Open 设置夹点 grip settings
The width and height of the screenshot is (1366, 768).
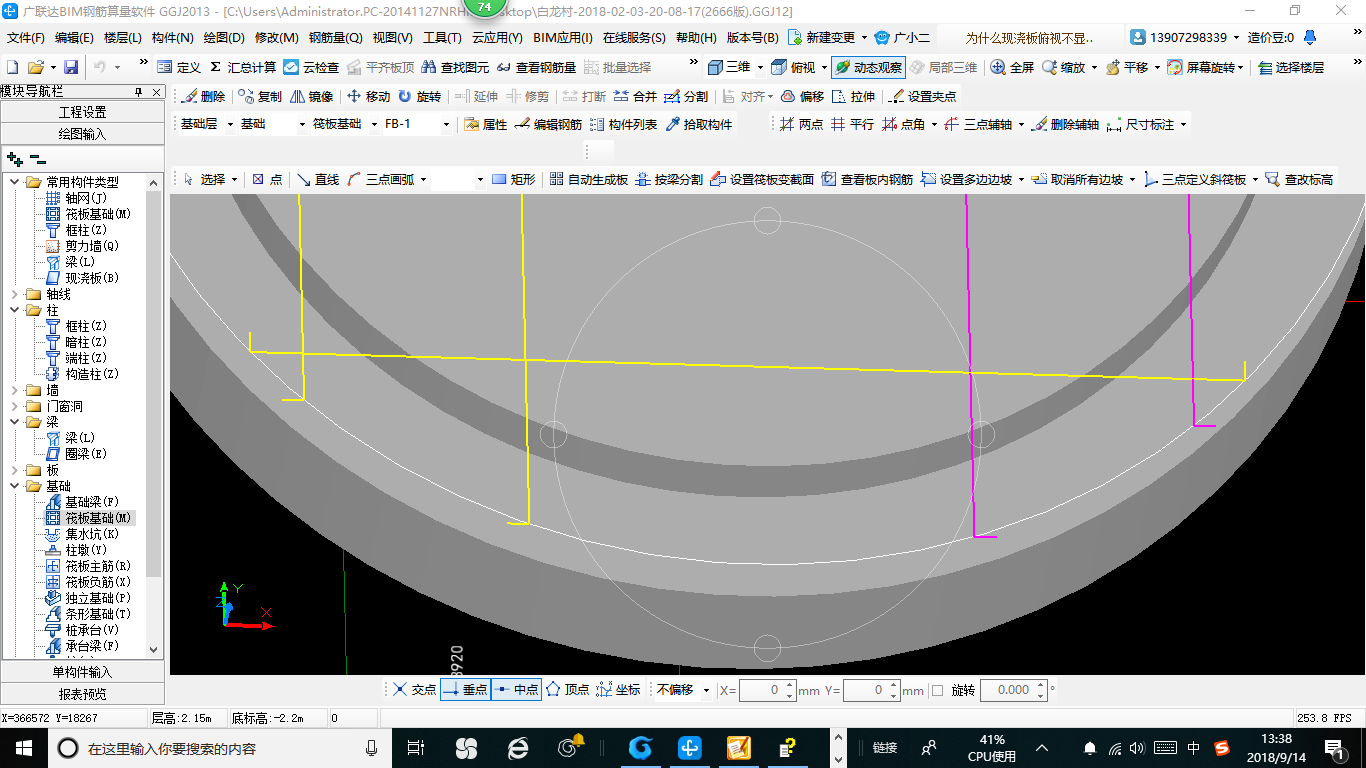[x=923, y=97]
